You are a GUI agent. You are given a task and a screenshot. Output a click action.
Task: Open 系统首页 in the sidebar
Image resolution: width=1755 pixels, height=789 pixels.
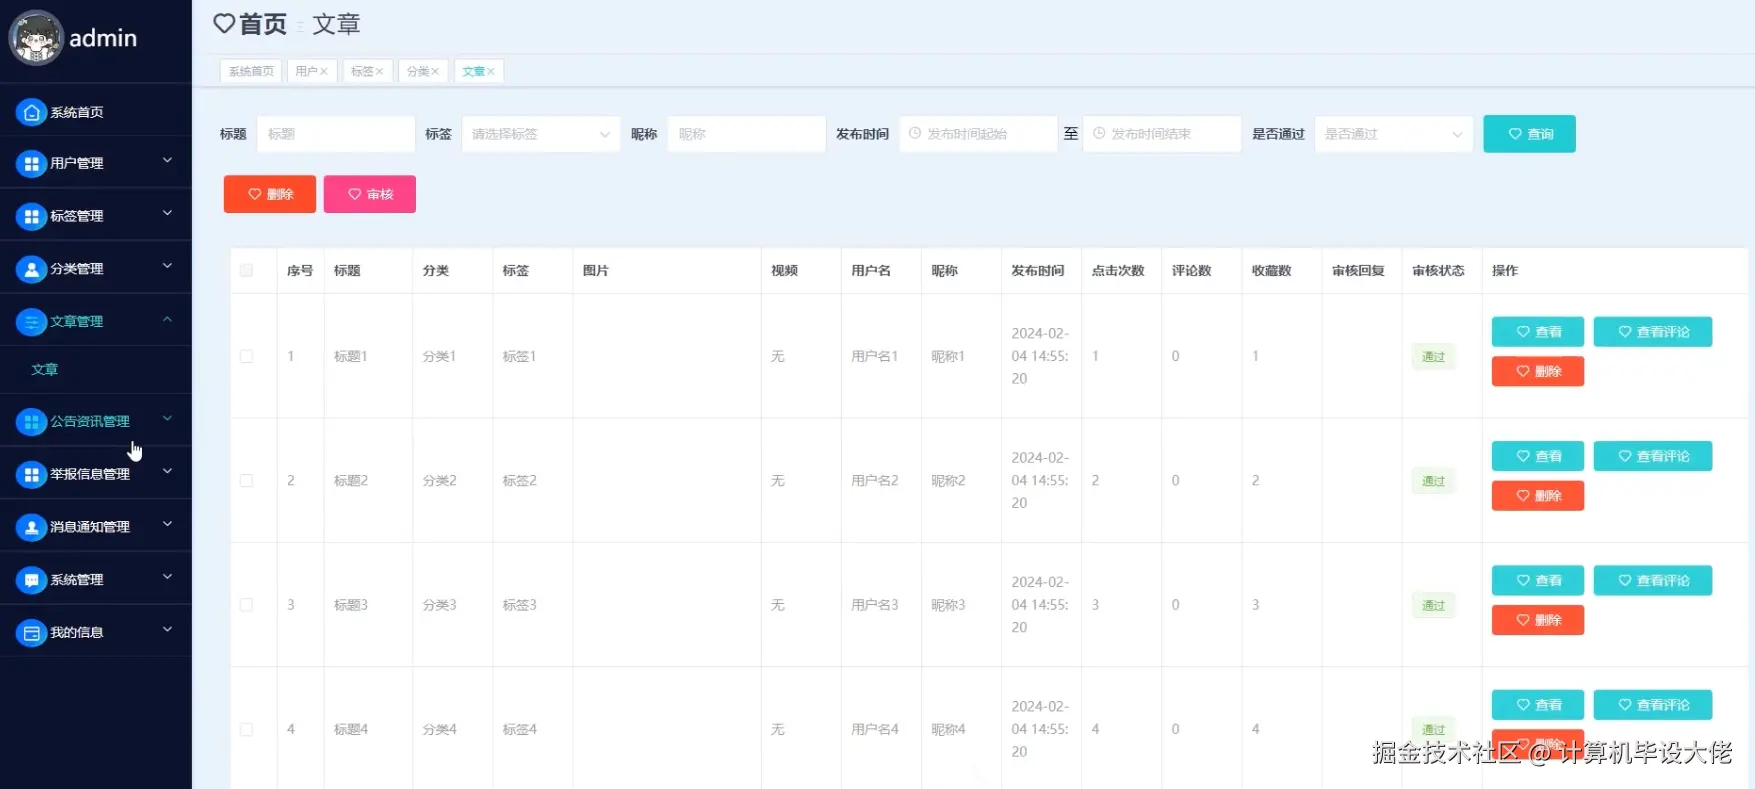coord(96,112)
